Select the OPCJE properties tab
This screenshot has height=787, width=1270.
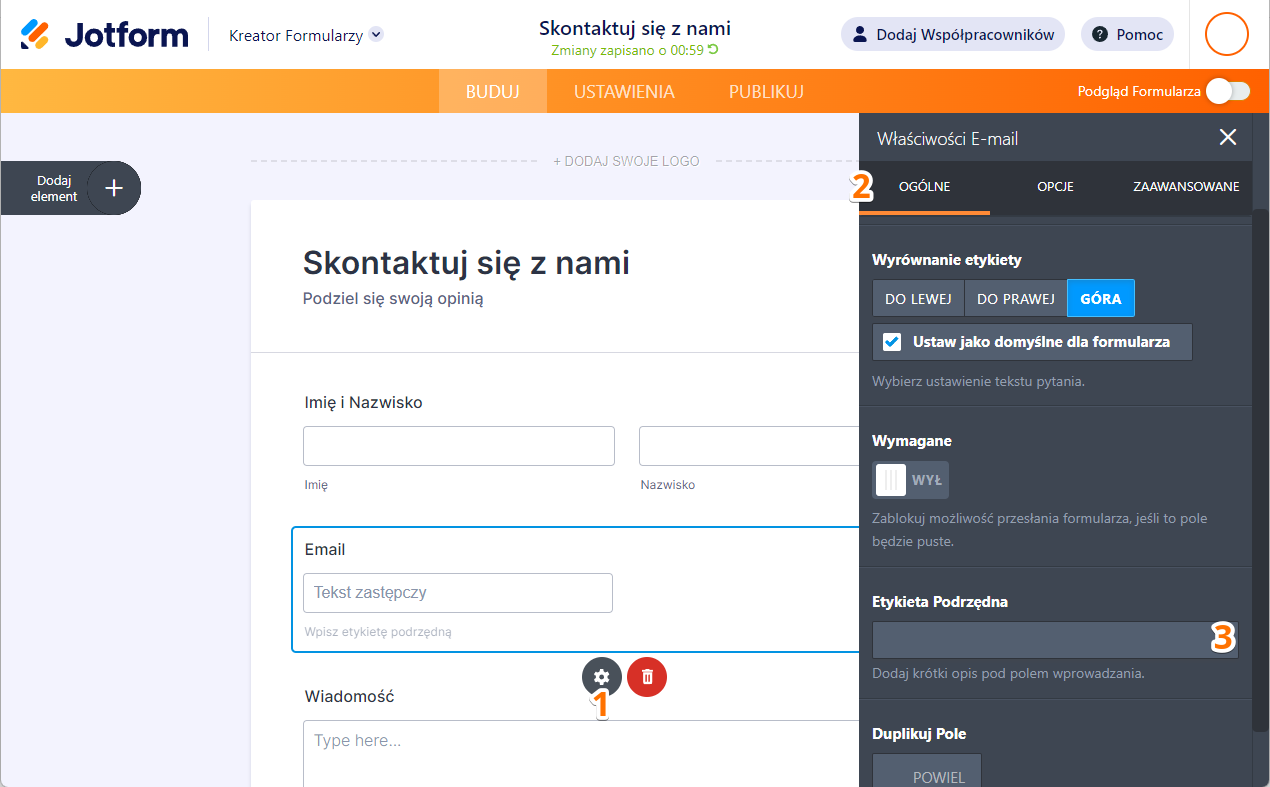click(1055, 187)
